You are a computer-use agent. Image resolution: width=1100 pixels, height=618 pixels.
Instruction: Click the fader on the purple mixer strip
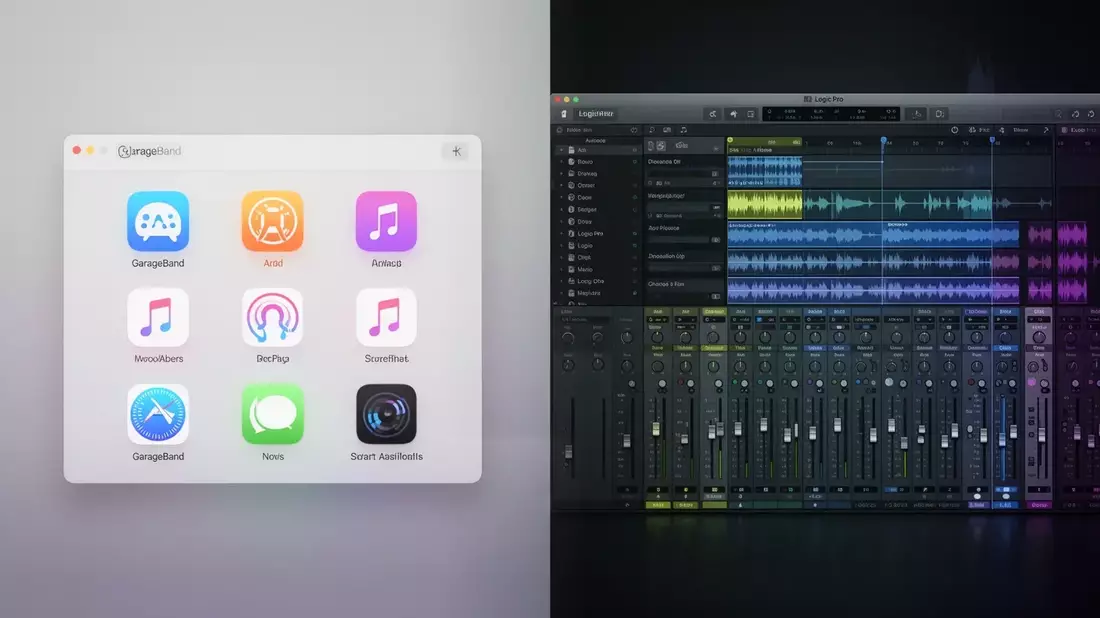click(1041, 434)
